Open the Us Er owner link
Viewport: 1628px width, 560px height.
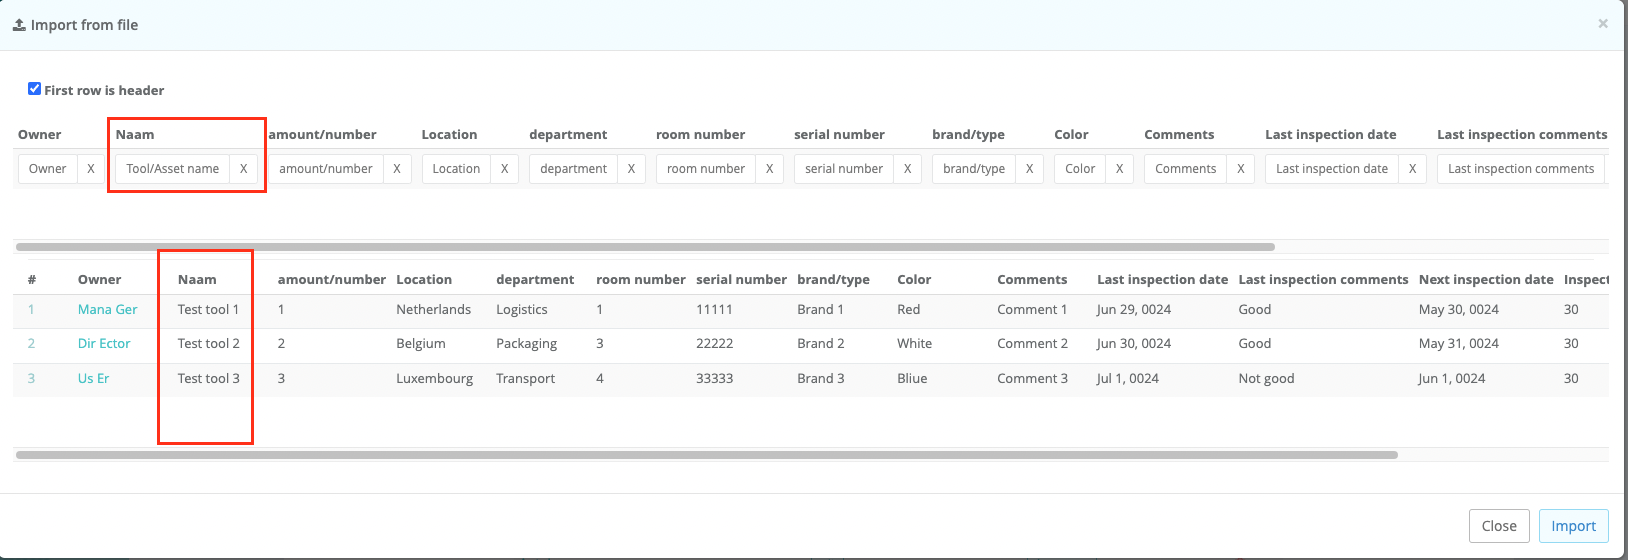[94, 379]
